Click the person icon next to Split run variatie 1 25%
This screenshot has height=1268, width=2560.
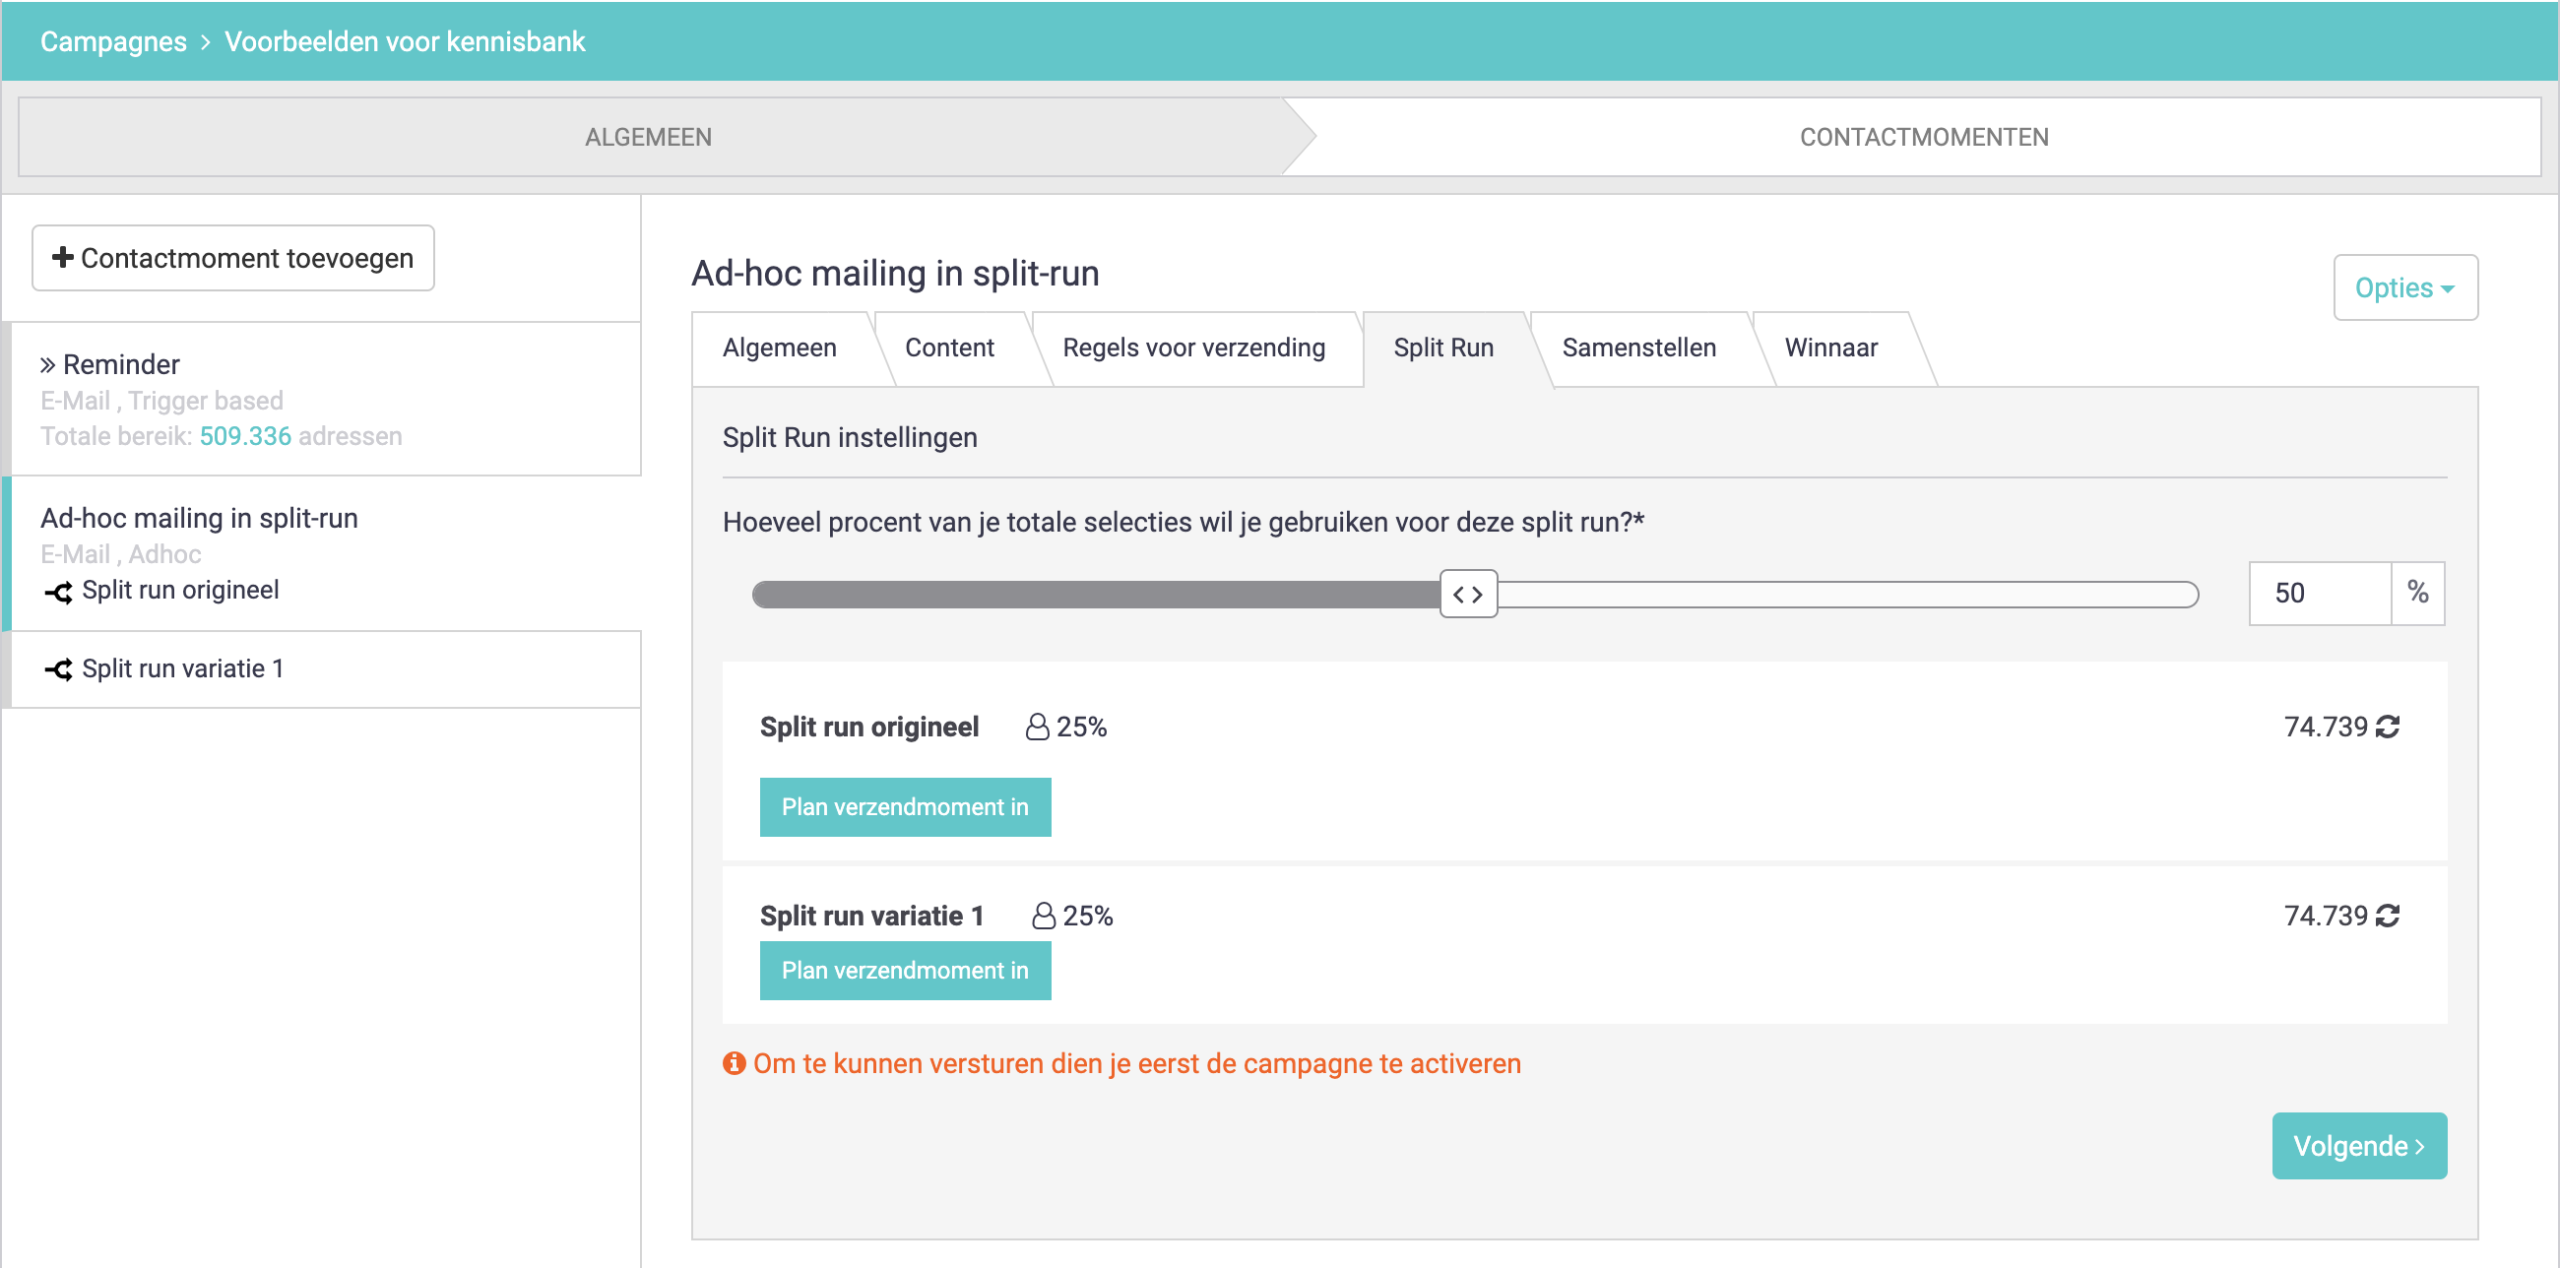click(1043, 916)
